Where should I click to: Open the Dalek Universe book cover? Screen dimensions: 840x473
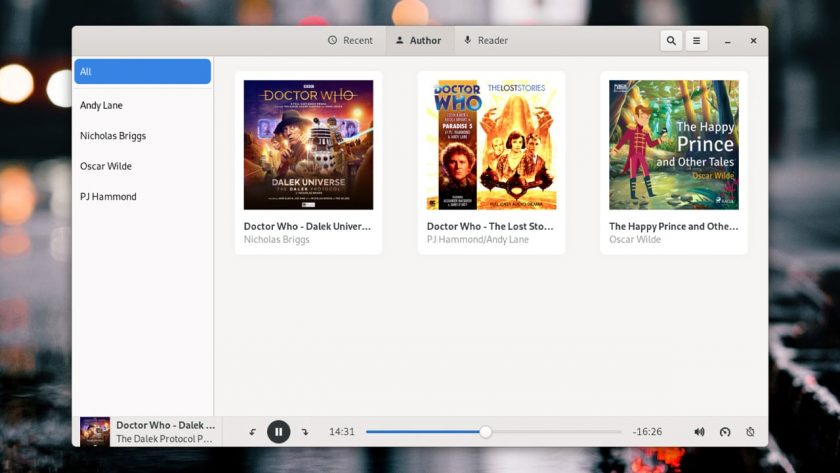pyautogui.click(x=309, y=145)
